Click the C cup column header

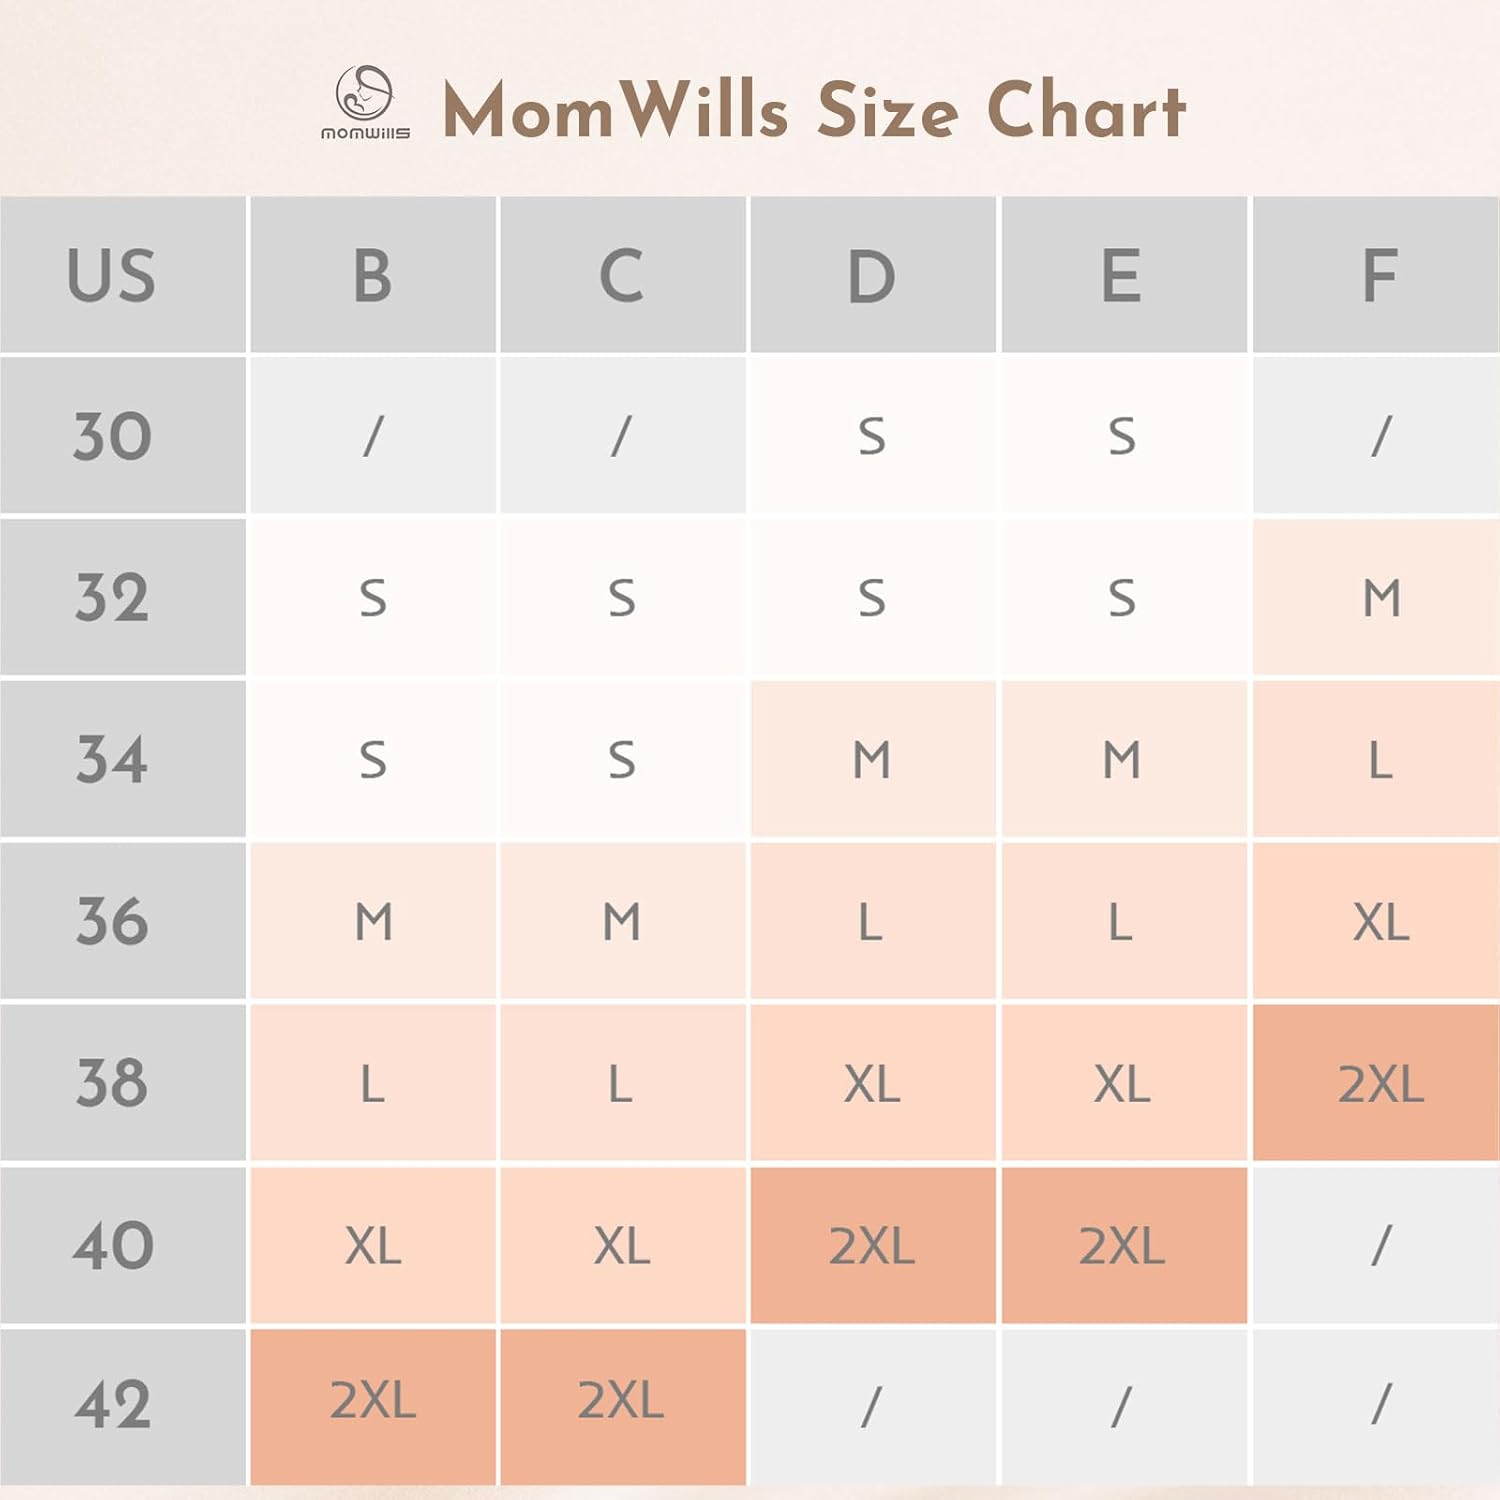622,275
